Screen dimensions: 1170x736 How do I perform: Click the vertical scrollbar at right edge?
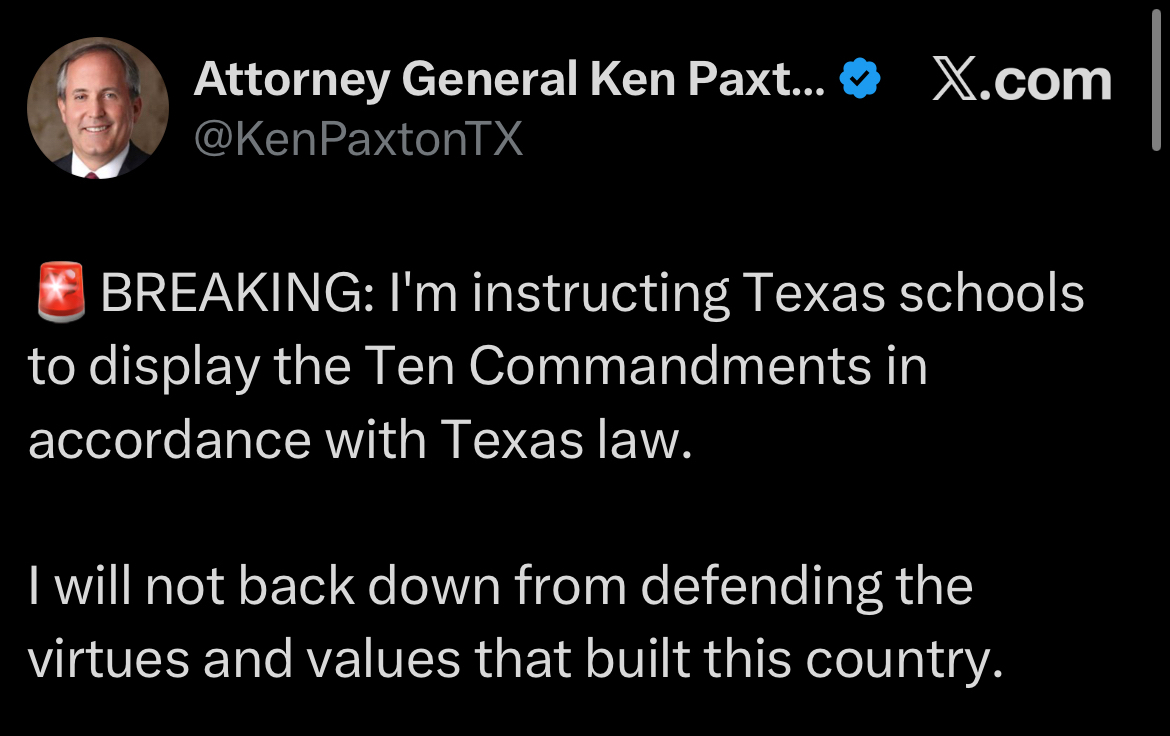(x=1157, y=80)
